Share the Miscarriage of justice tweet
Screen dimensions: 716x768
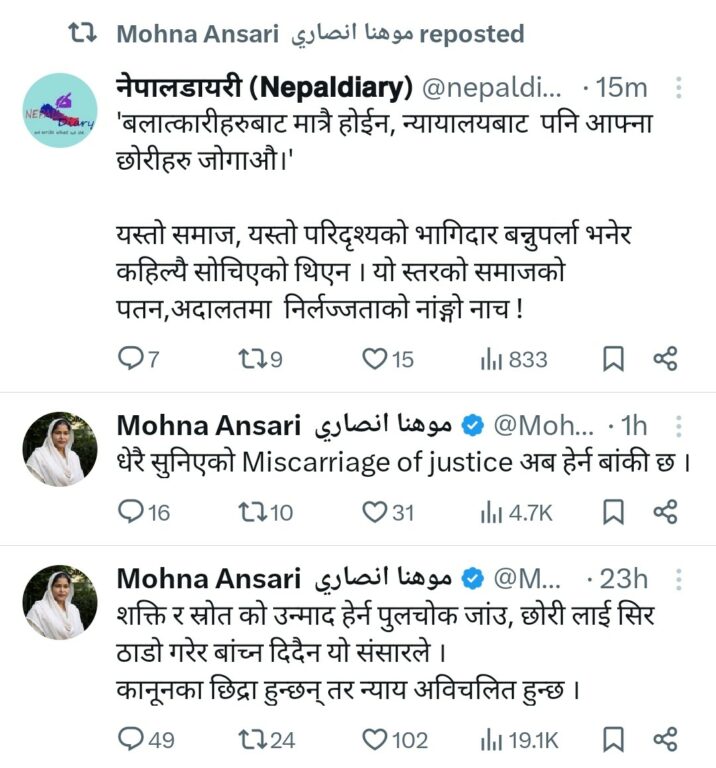point(666,512)
